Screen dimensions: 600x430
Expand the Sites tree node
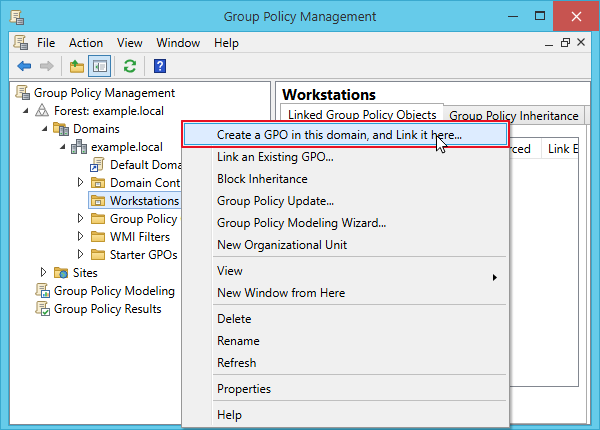coord(43,272)
